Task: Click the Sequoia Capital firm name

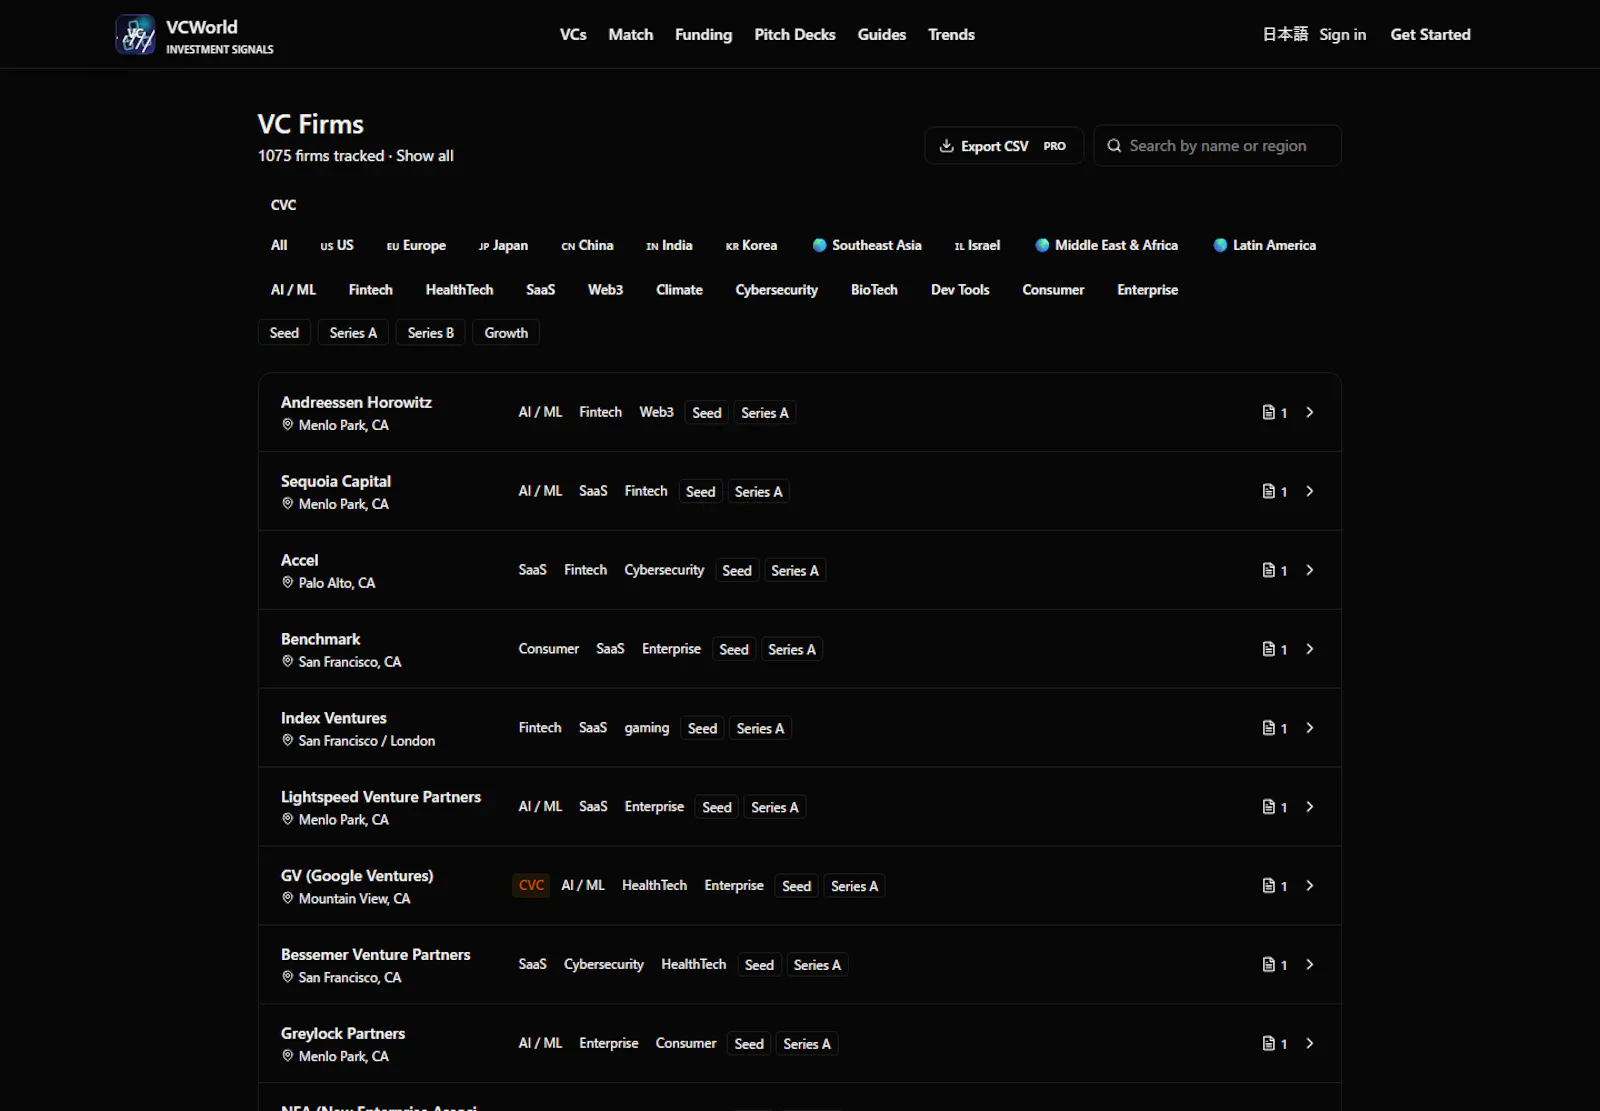Action: point(336,481)
